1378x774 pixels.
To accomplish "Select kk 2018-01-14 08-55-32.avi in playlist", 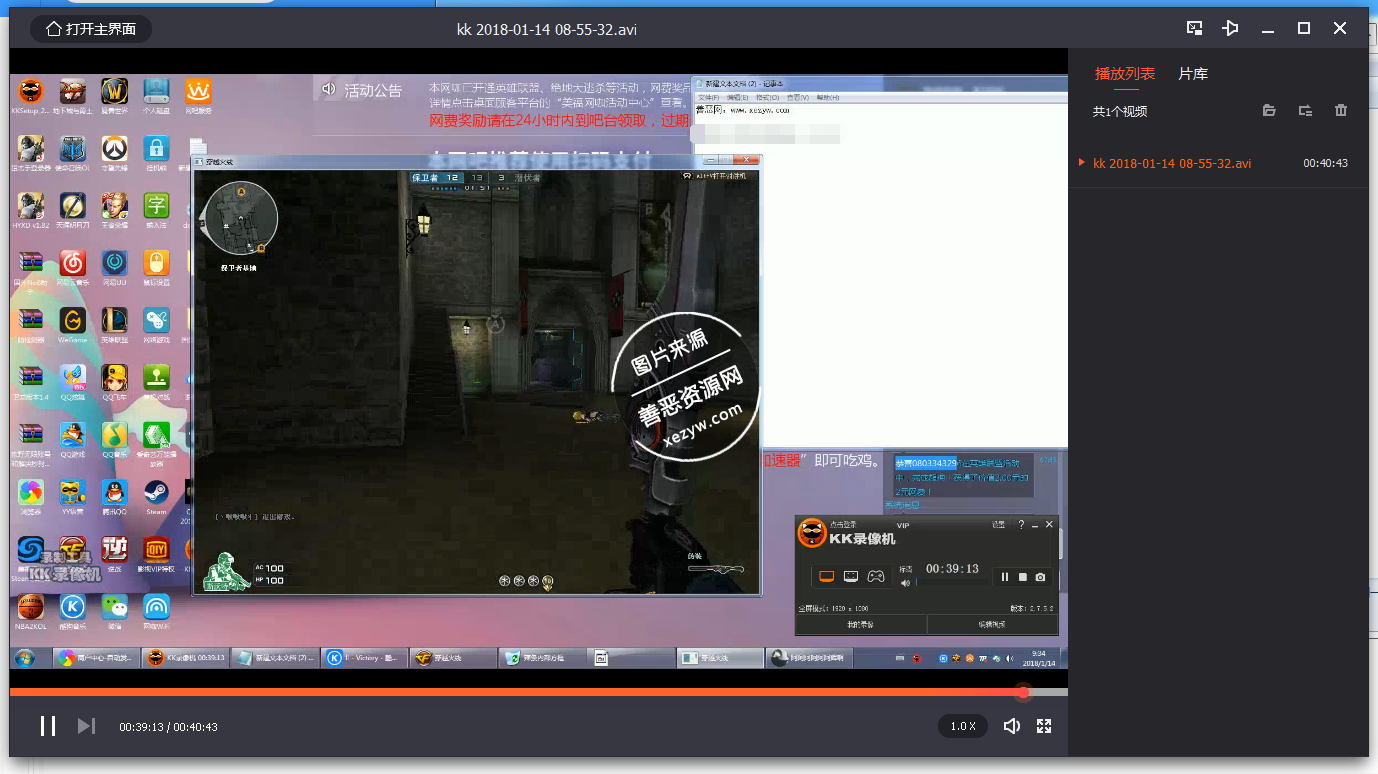I will click(x=1171, y=163).
